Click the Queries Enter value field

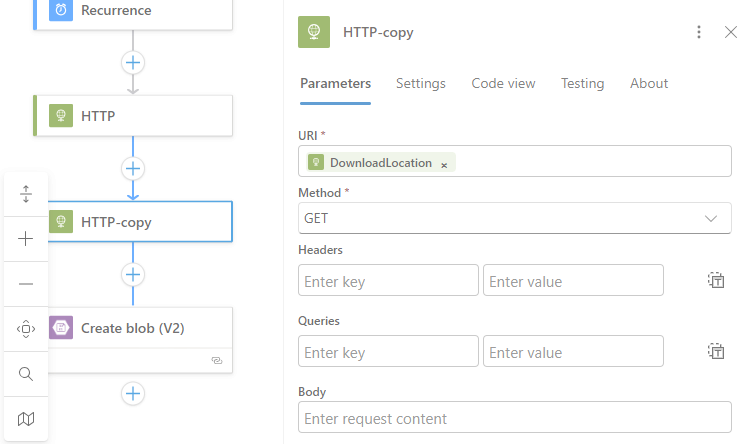tap(573, 351)
